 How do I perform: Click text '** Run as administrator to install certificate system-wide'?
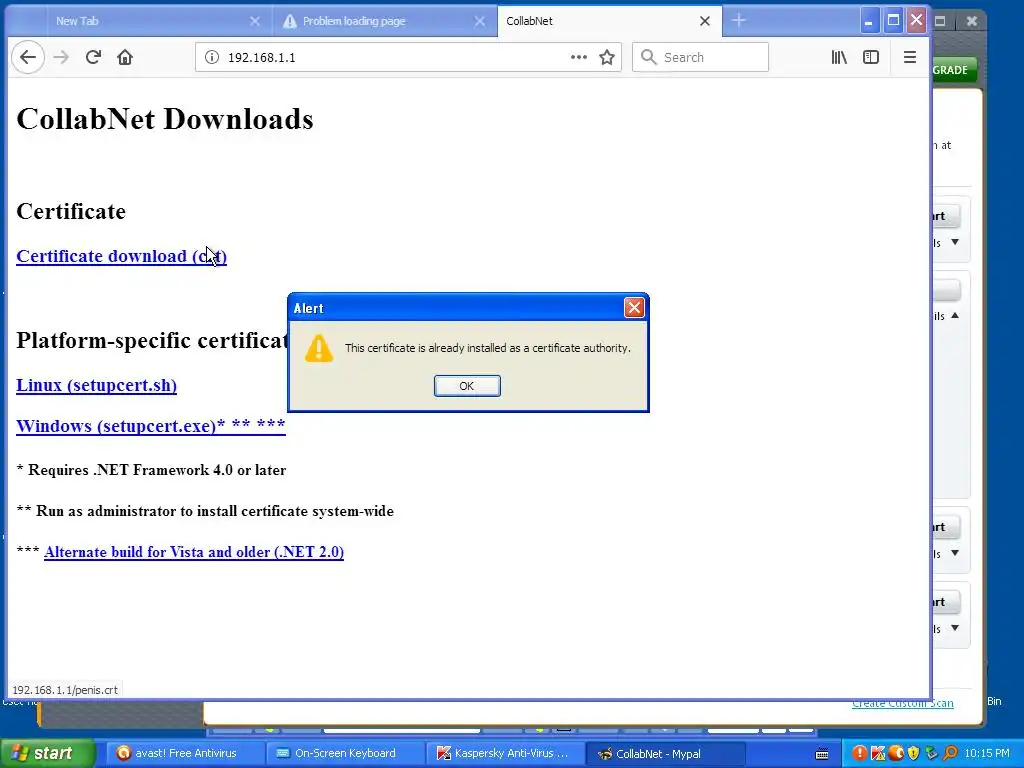point(205,511)
